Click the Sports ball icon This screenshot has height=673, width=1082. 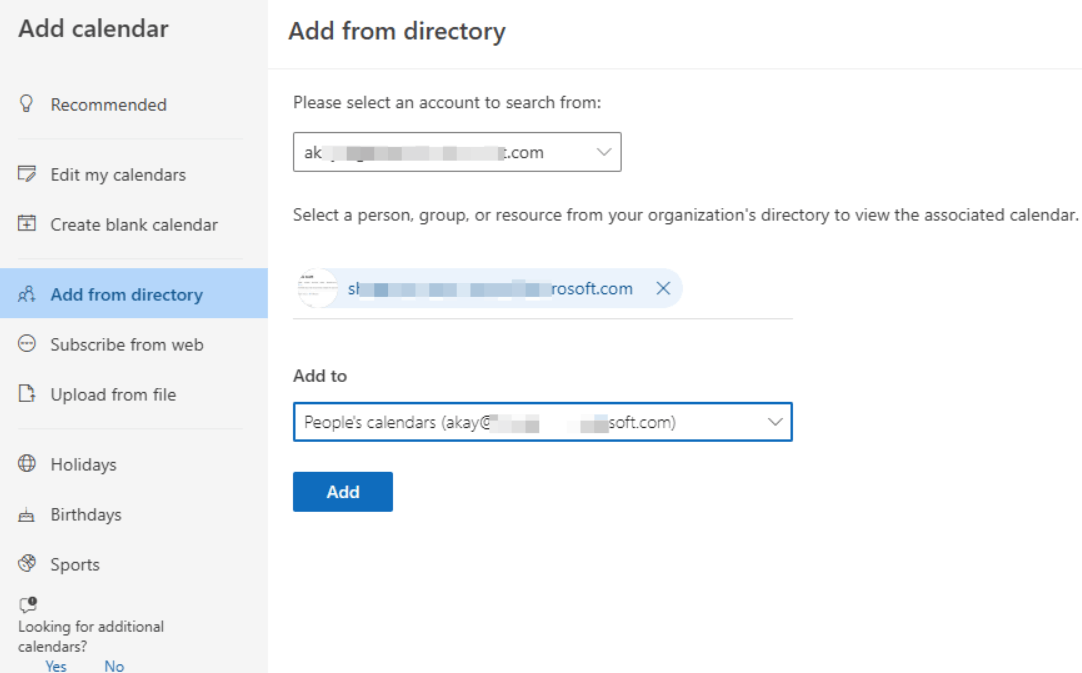27,564
